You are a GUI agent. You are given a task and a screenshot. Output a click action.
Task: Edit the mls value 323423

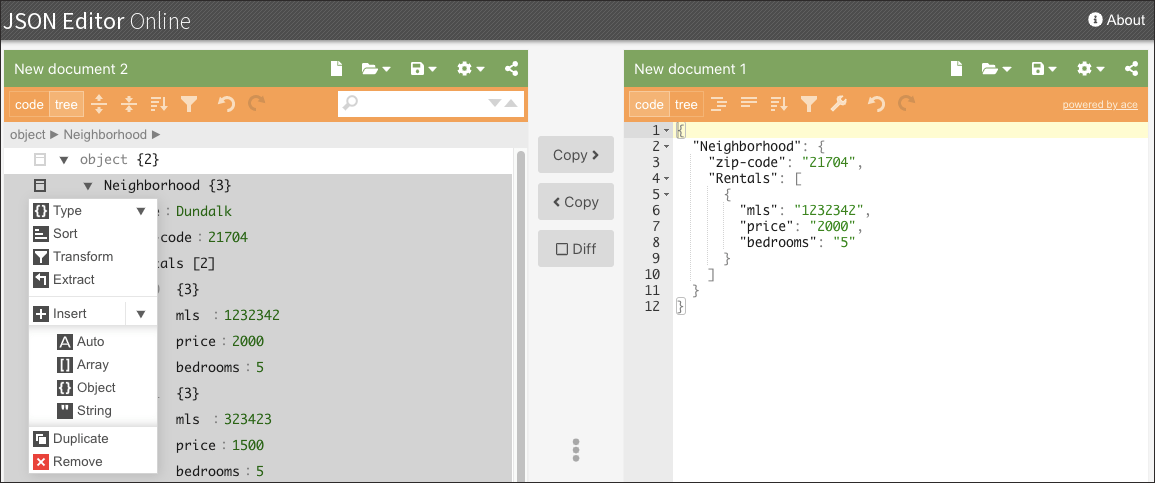[x=248, y=420]
